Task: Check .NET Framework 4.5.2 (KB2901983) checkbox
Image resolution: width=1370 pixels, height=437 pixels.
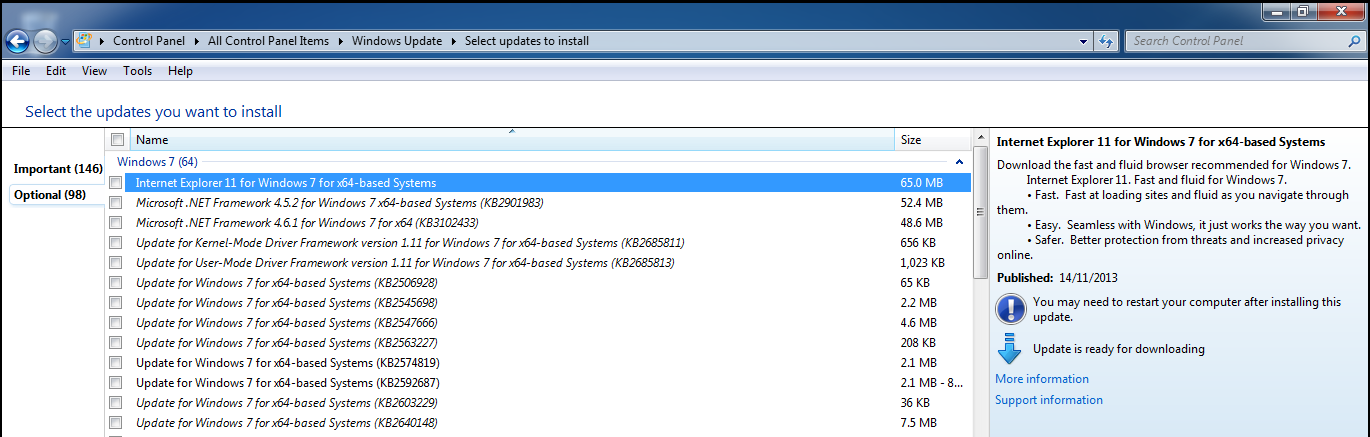Action: coord(116,203)
